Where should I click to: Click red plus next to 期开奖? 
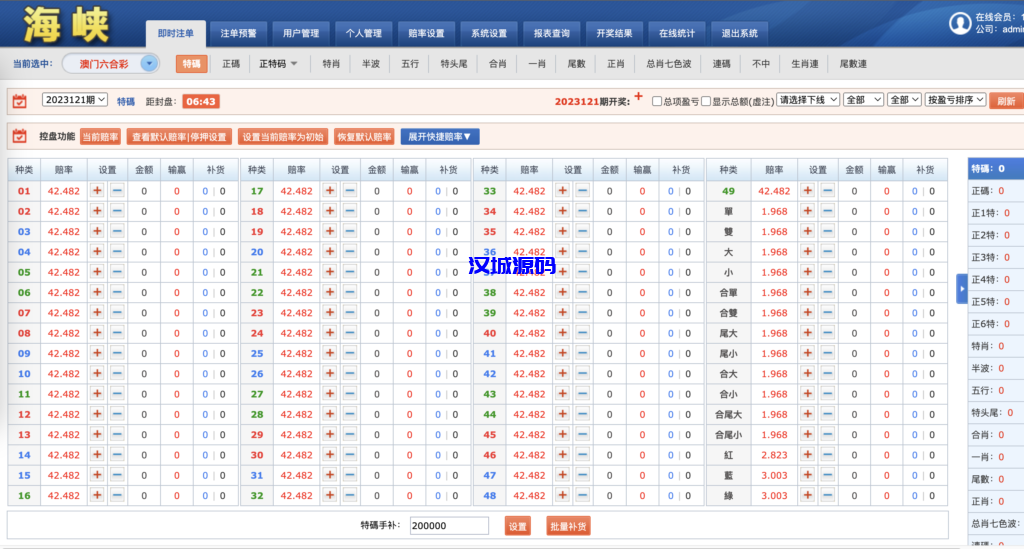click(x=638, y=97)
